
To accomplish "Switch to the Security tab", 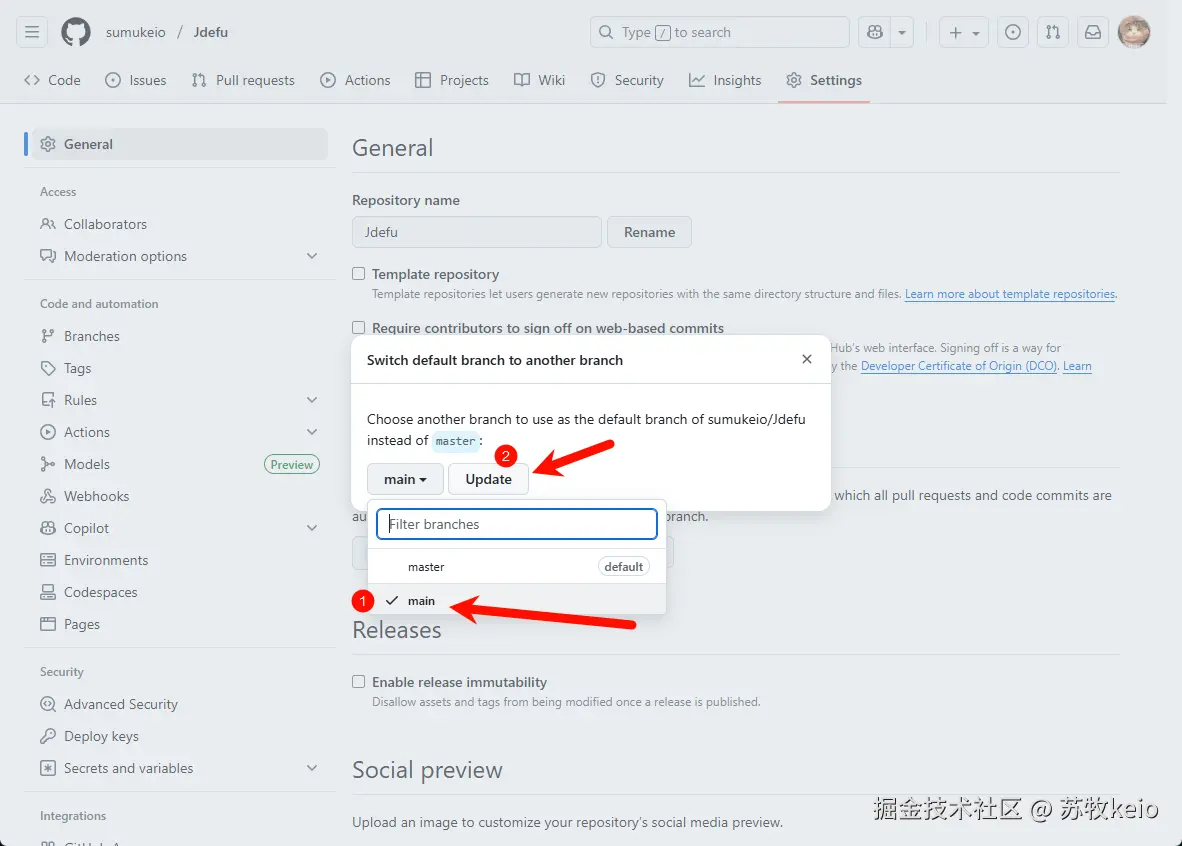I will click(x=627, y=80).
